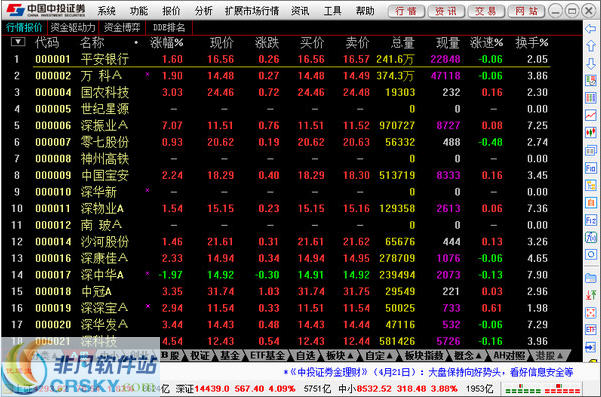The width and height of the screenshot is (601, 397).
Task: Select the ETF基金 bottom tab
Action: coord(267,356)
